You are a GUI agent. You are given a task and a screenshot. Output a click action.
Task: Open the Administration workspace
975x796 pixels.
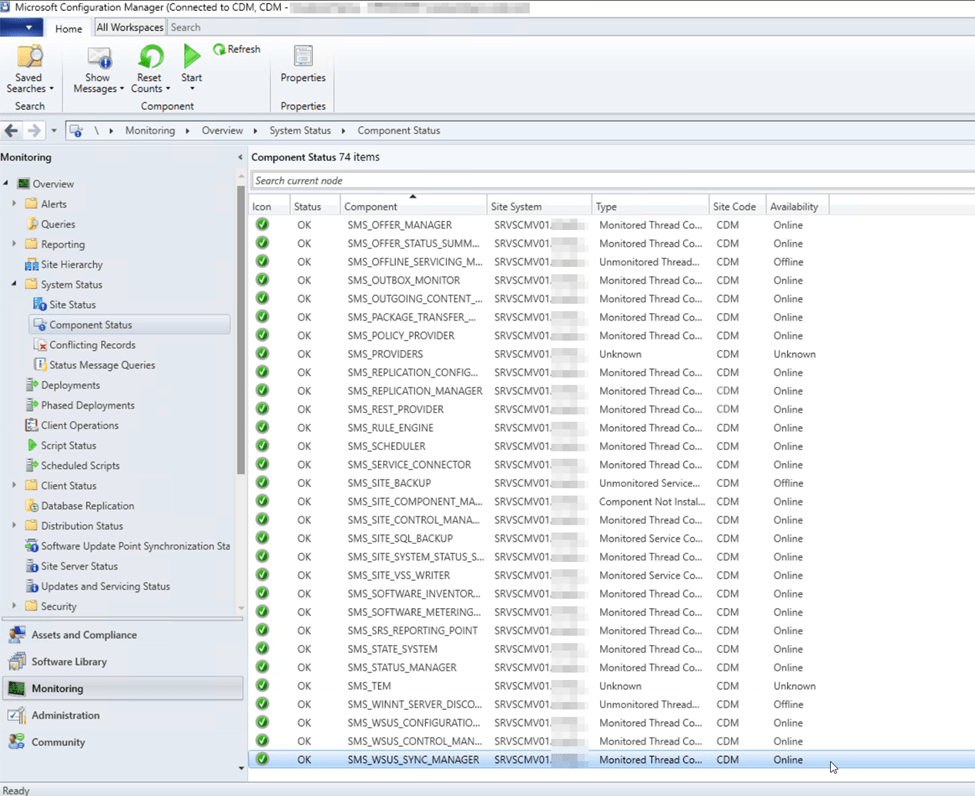click(x=65, y=715)
